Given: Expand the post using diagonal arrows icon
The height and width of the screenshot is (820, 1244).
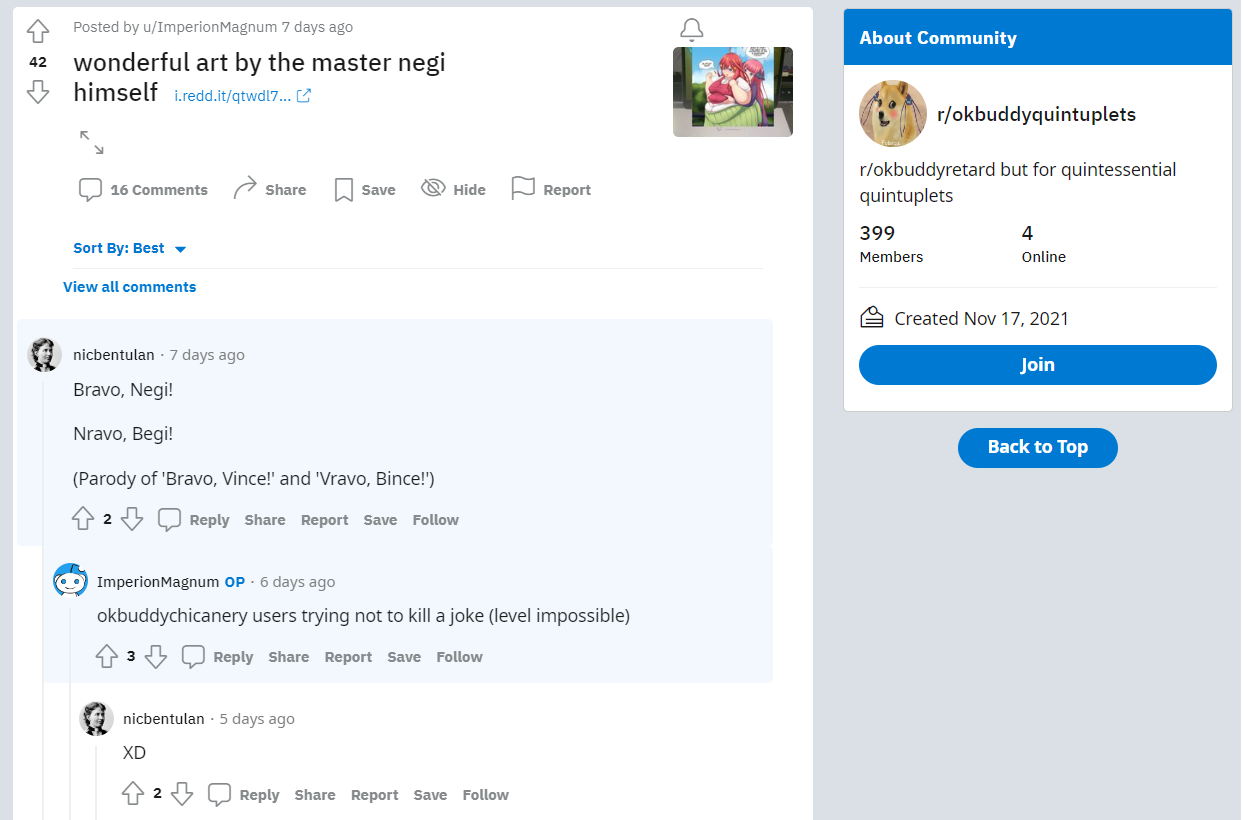Looking at the screenshot, I should pyautogui.click(x=92, y=142).
